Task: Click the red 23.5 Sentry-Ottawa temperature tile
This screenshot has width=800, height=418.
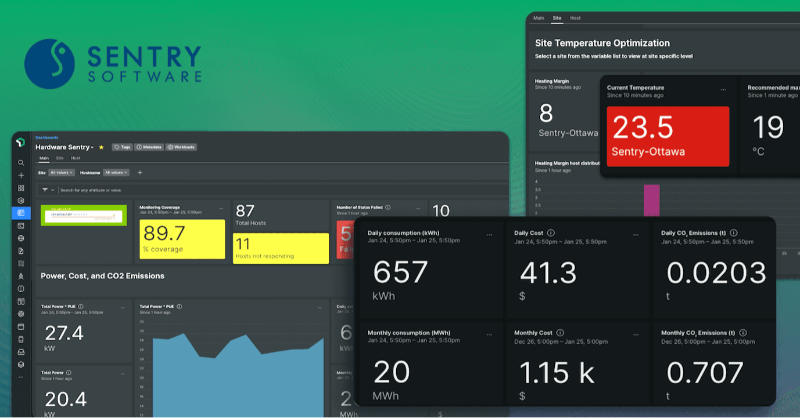Action: click(668, 136)
